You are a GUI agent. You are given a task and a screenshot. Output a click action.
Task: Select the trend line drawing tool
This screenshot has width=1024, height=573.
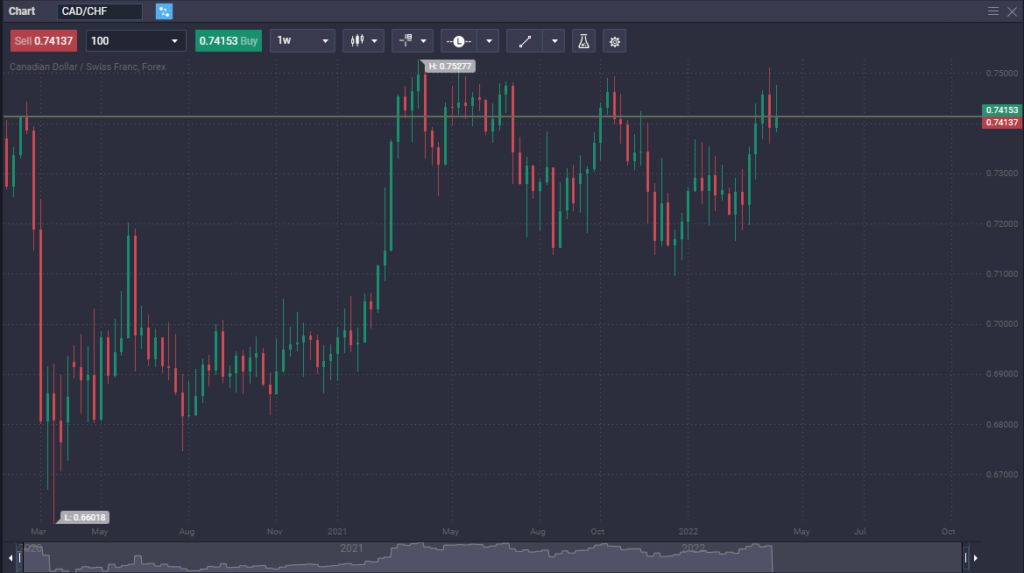tap(525, 41)
